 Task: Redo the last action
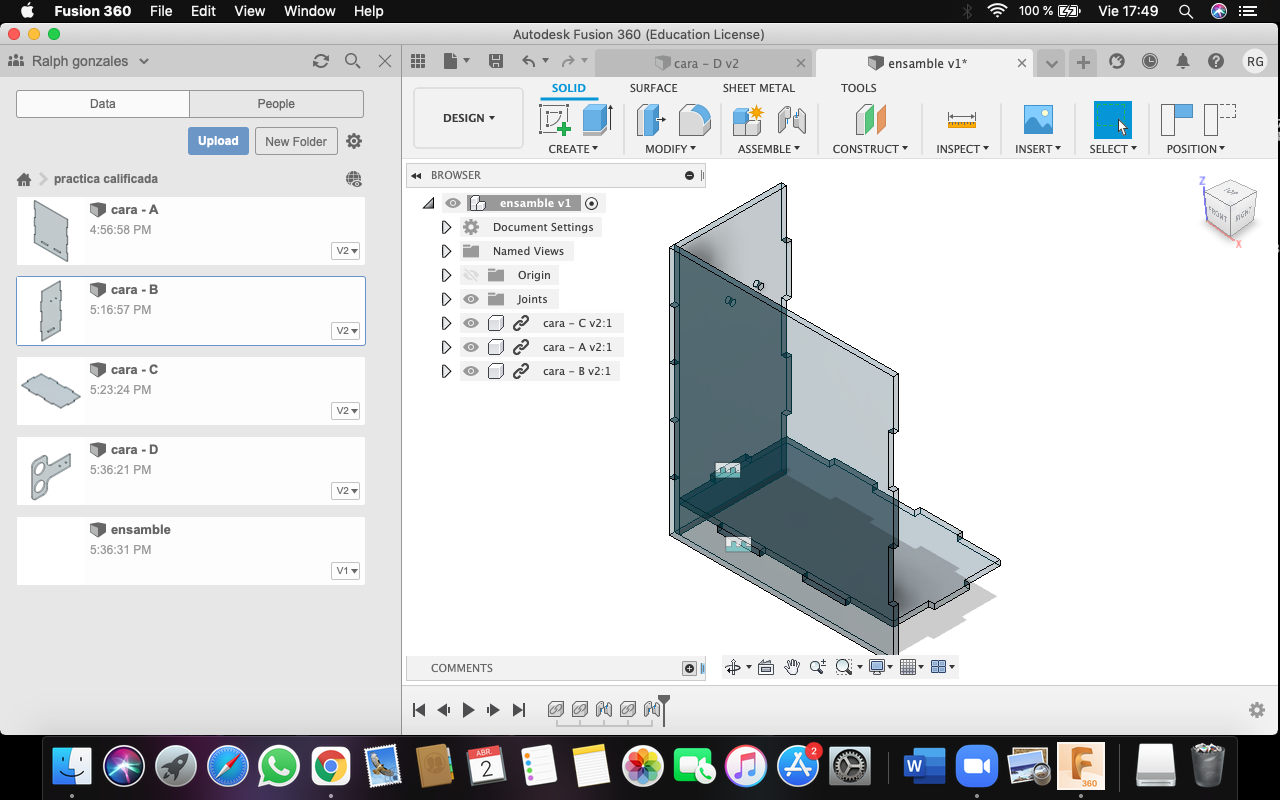click(568, 62)
